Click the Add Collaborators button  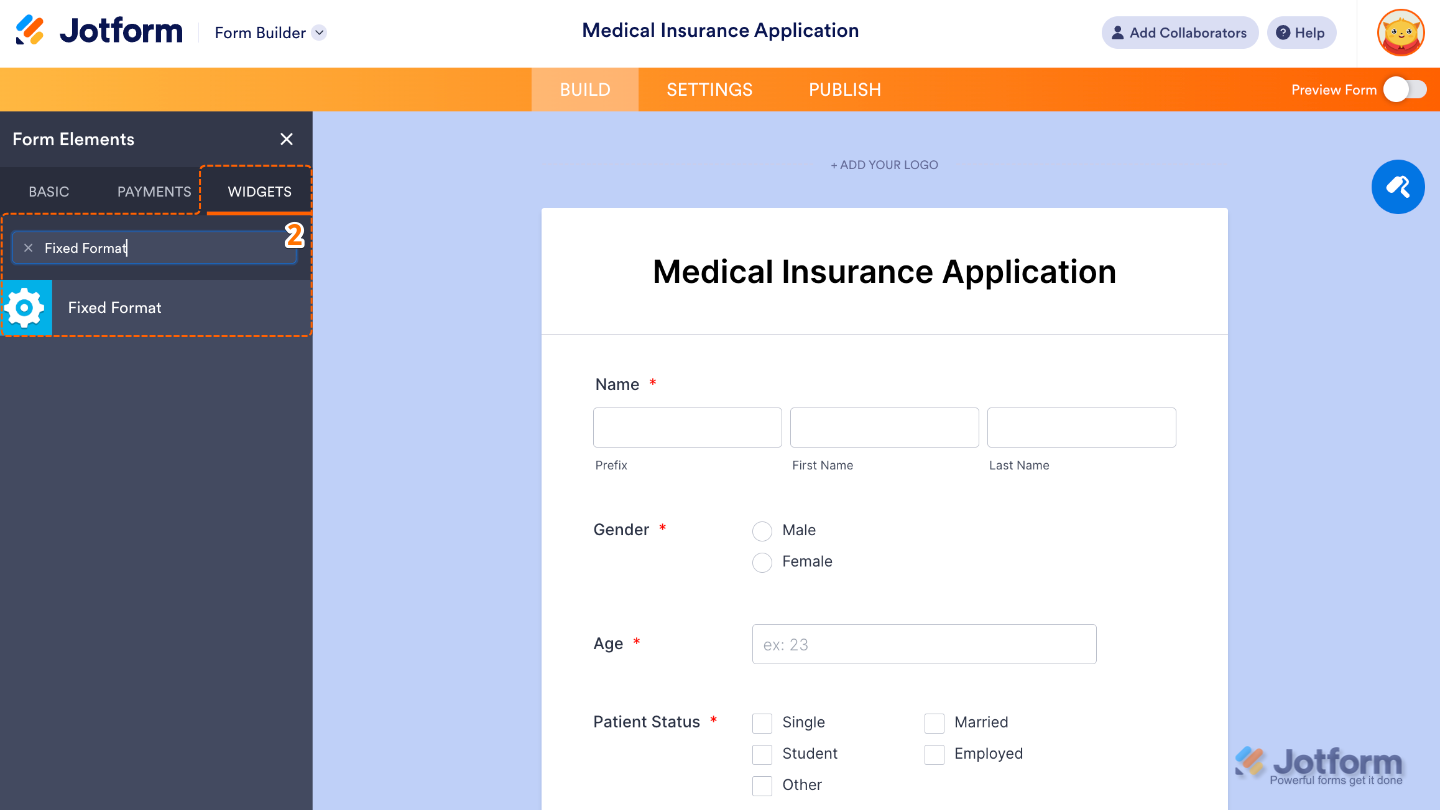click(1179, 32)
